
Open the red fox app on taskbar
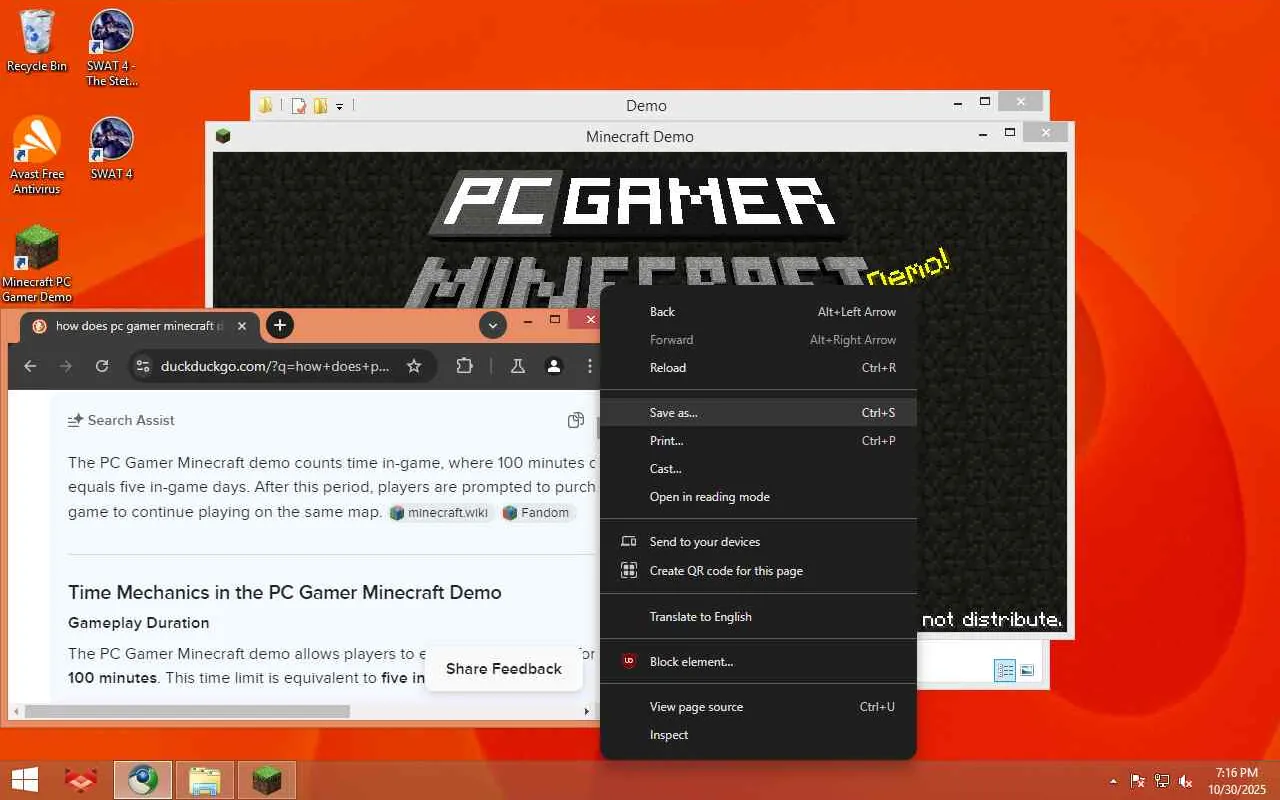(x=81, y=780)
